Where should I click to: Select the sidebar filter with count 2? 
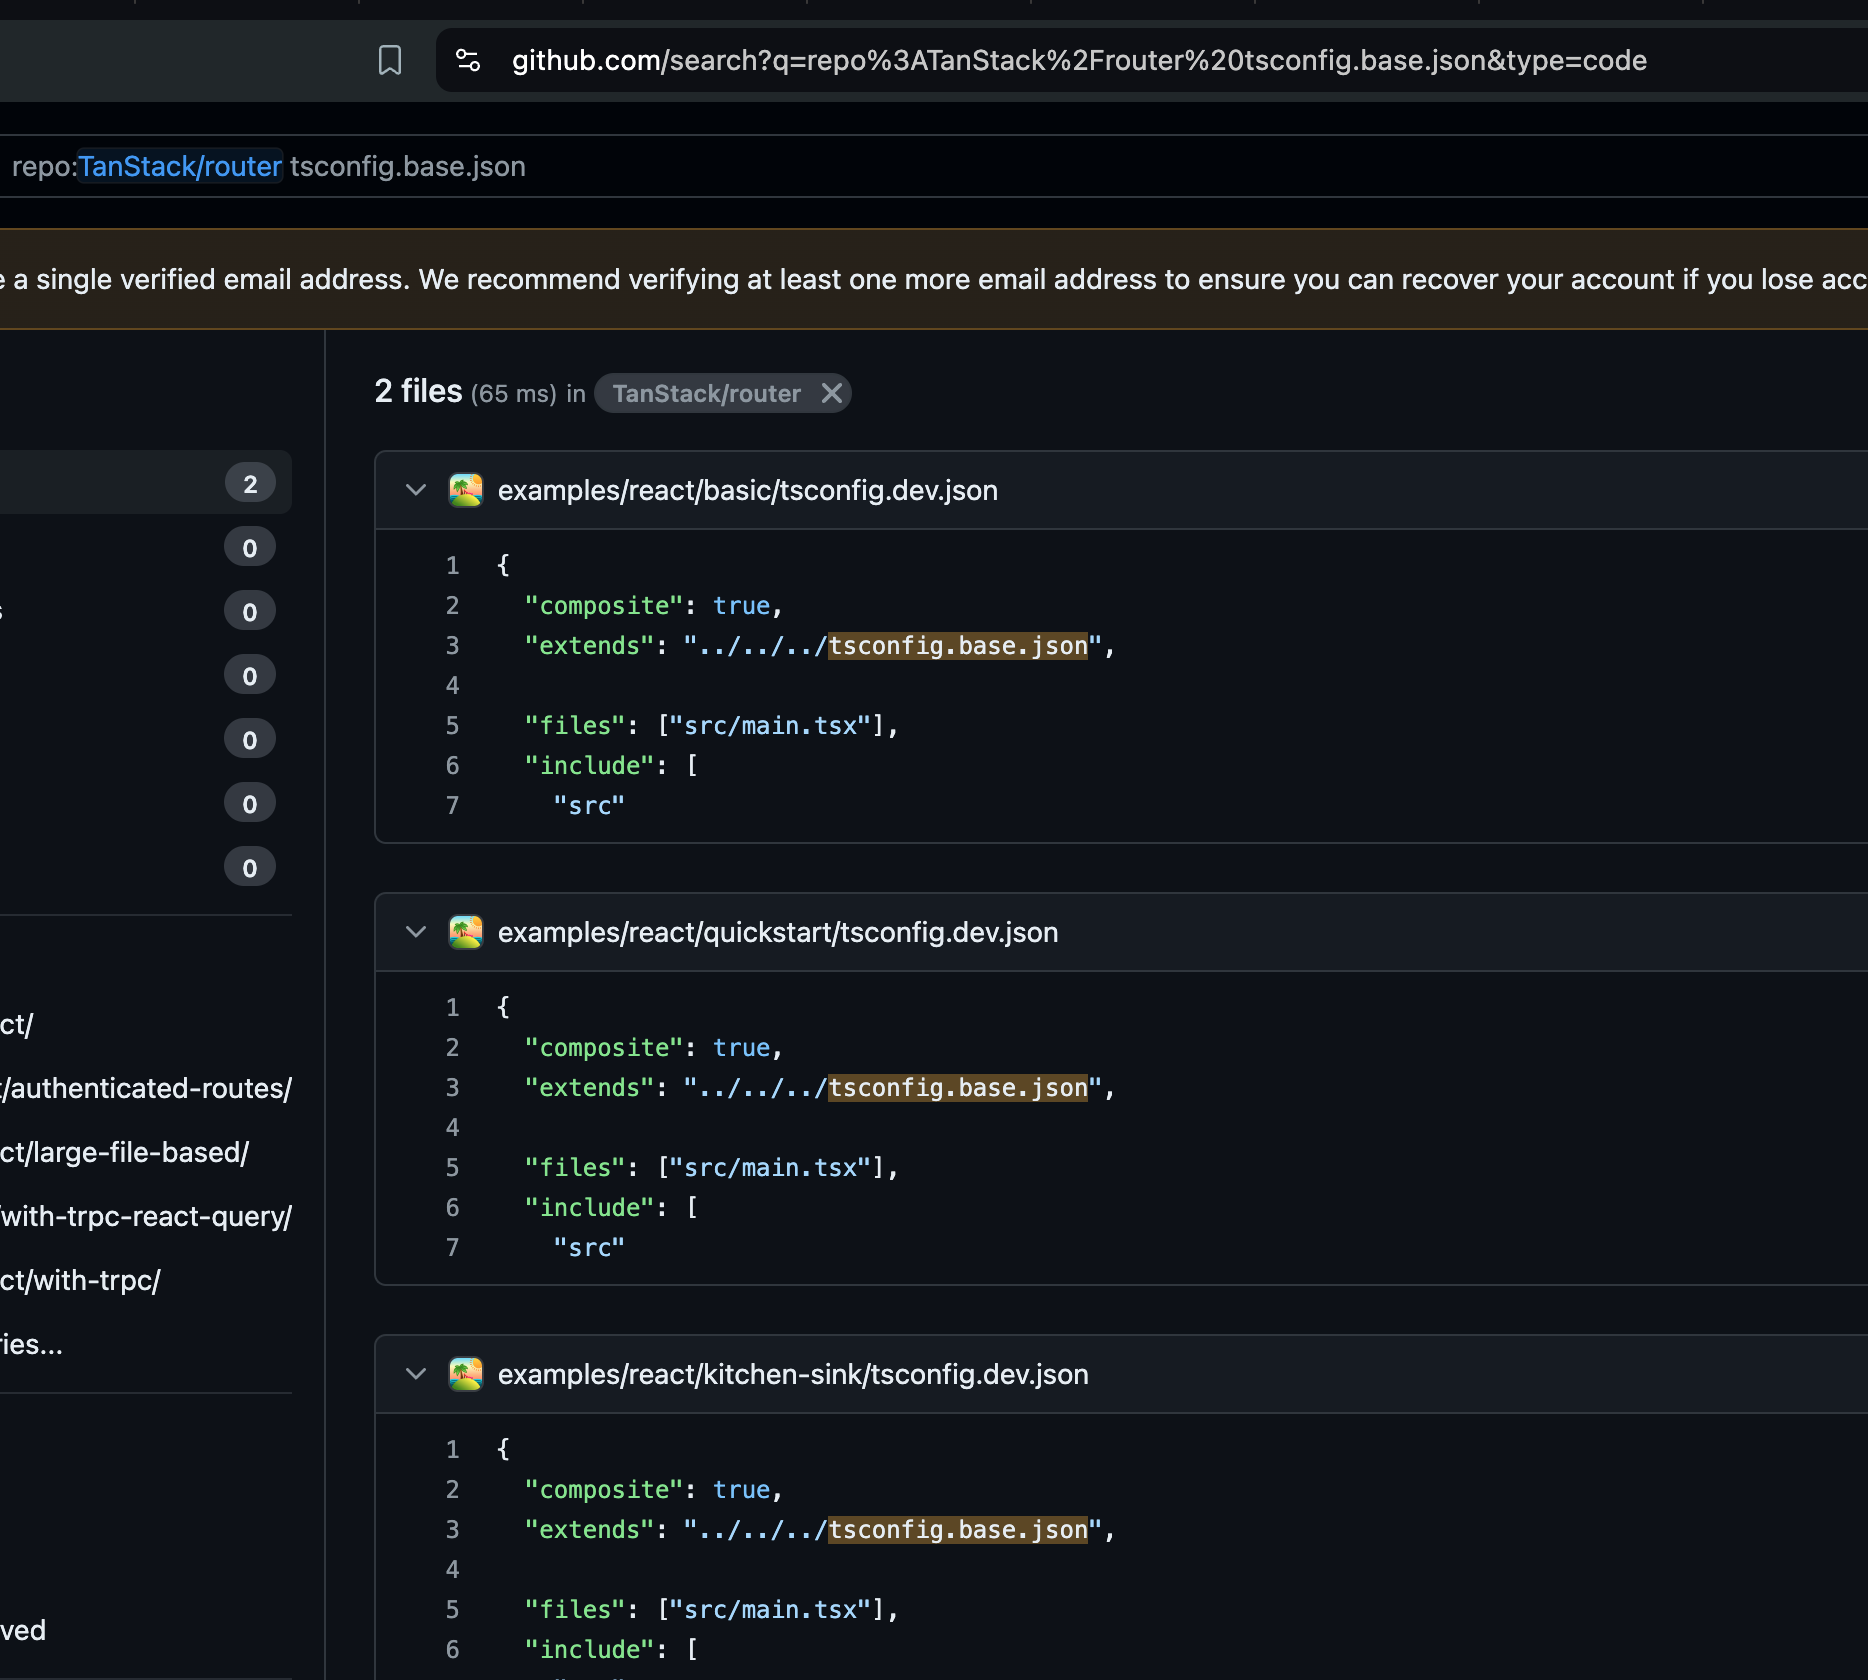(146, 483)
